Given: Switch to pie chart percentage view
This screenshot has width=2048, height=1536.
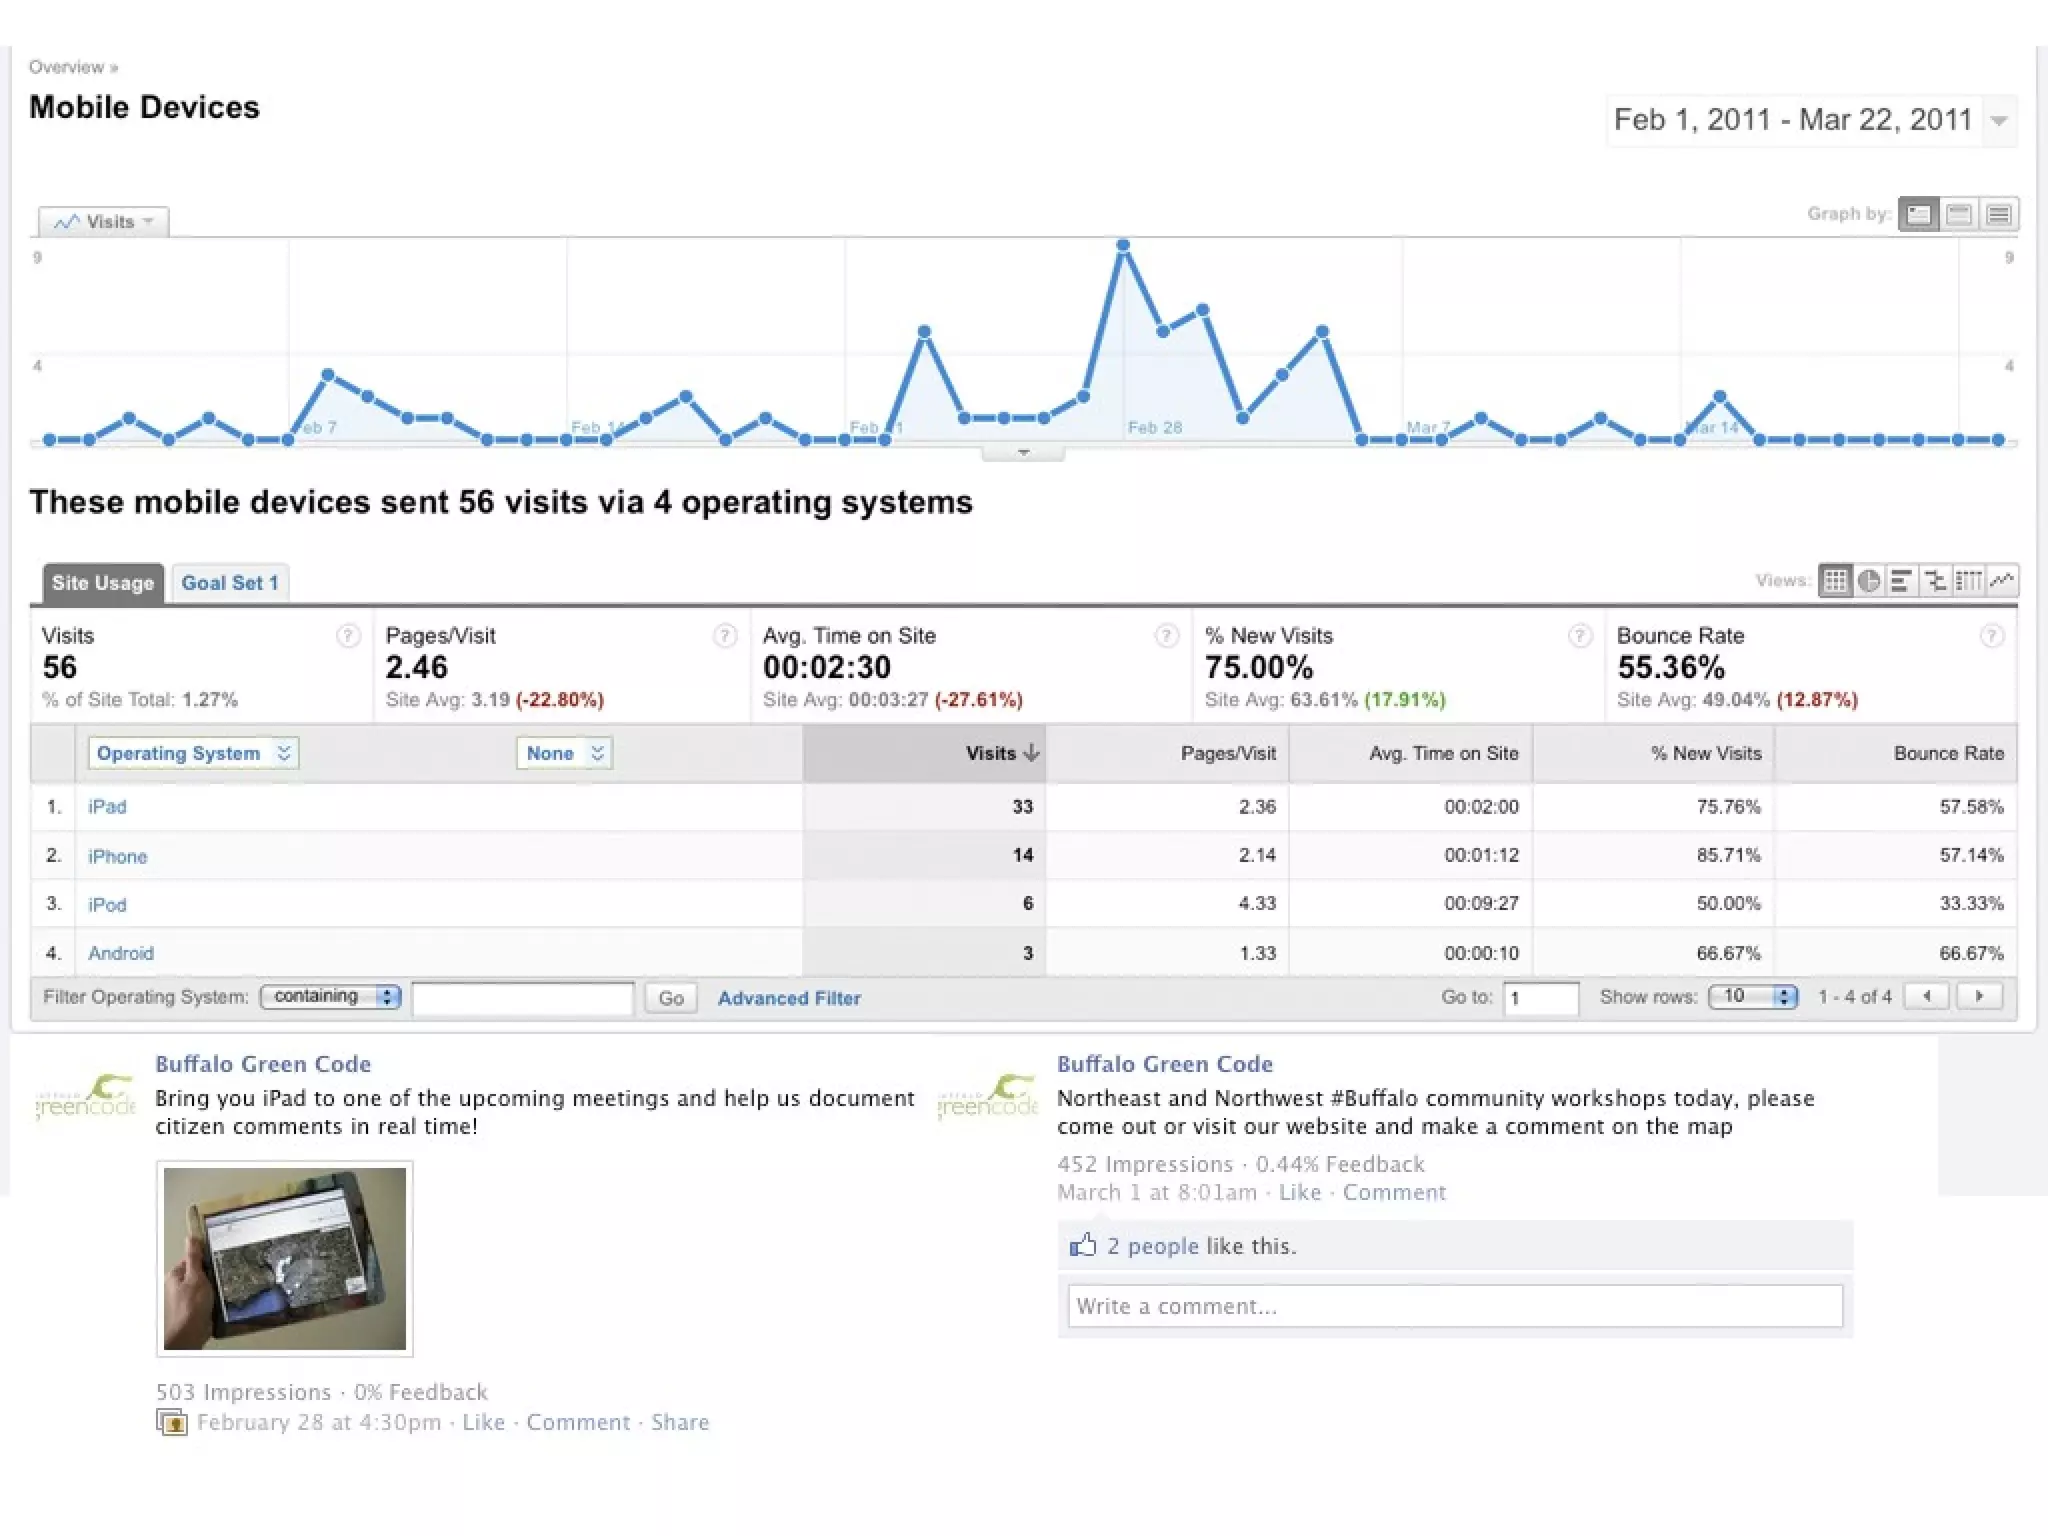Looking at the screenshot, I should (1868, 581).
